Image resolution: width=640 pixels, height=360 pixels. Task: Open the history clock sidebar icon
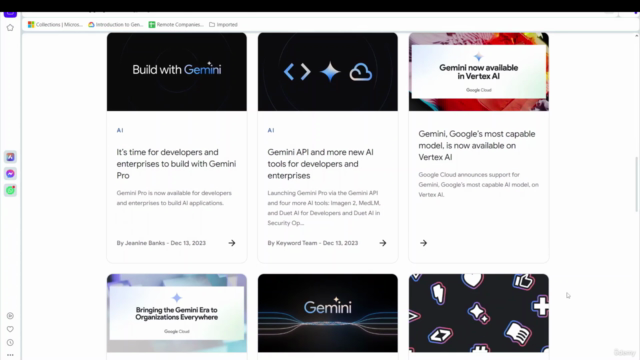coord(10,342)
